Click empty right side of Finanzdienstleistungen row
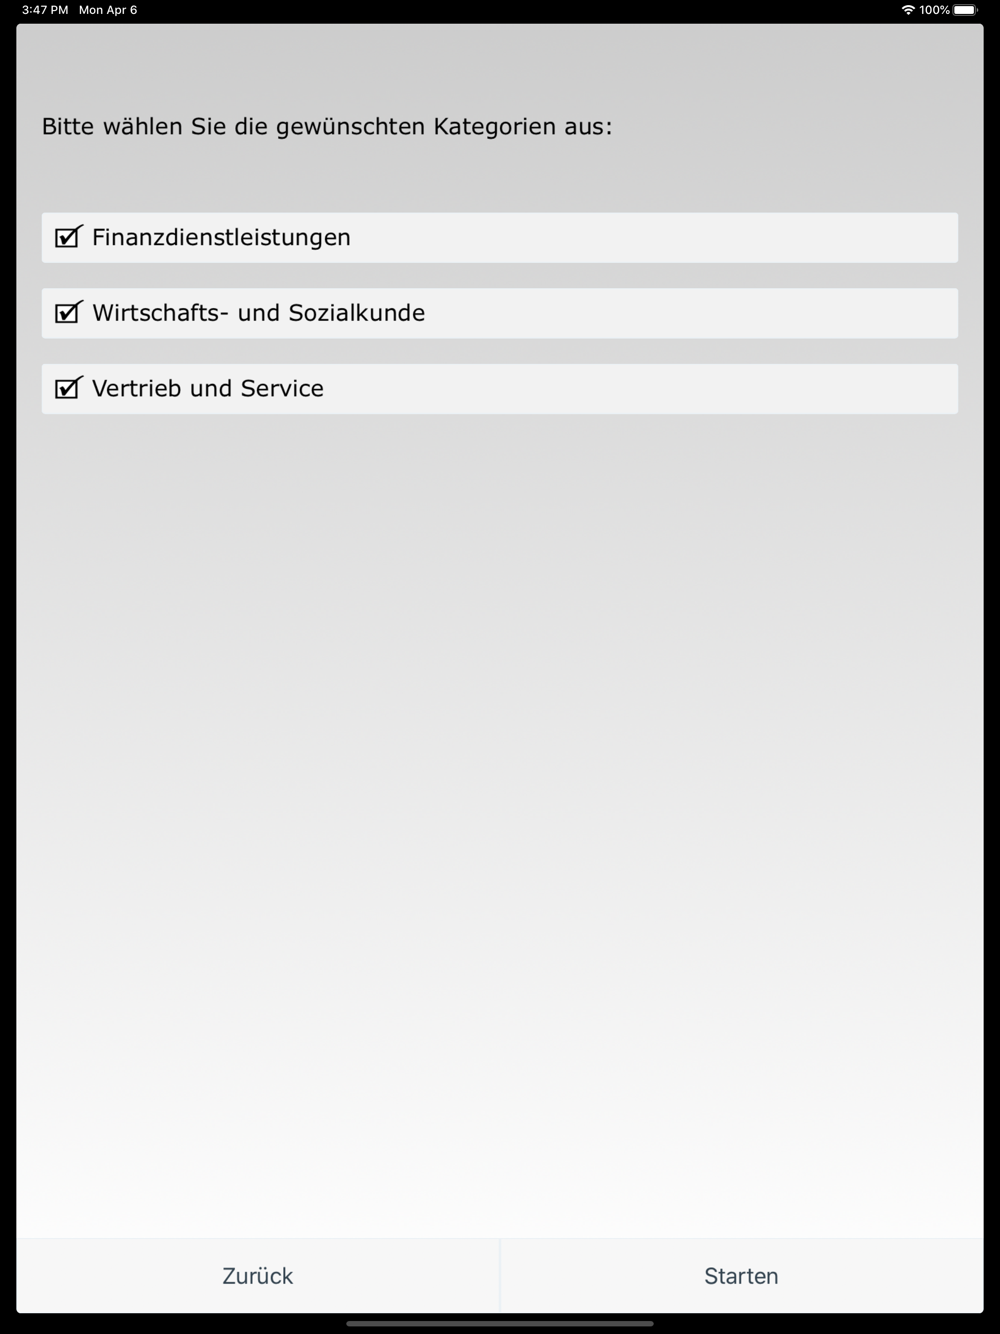This screenshot has height=1334, width=1000. [700, 238]
